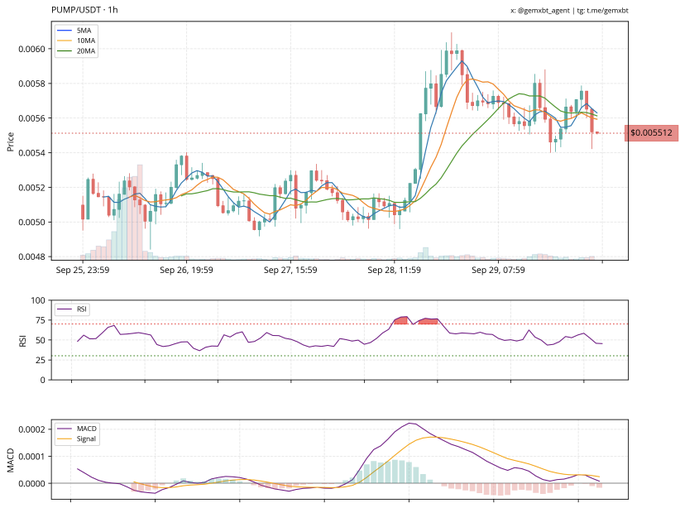Click the Sep 26, 19:59 time label

click(187, 270)
